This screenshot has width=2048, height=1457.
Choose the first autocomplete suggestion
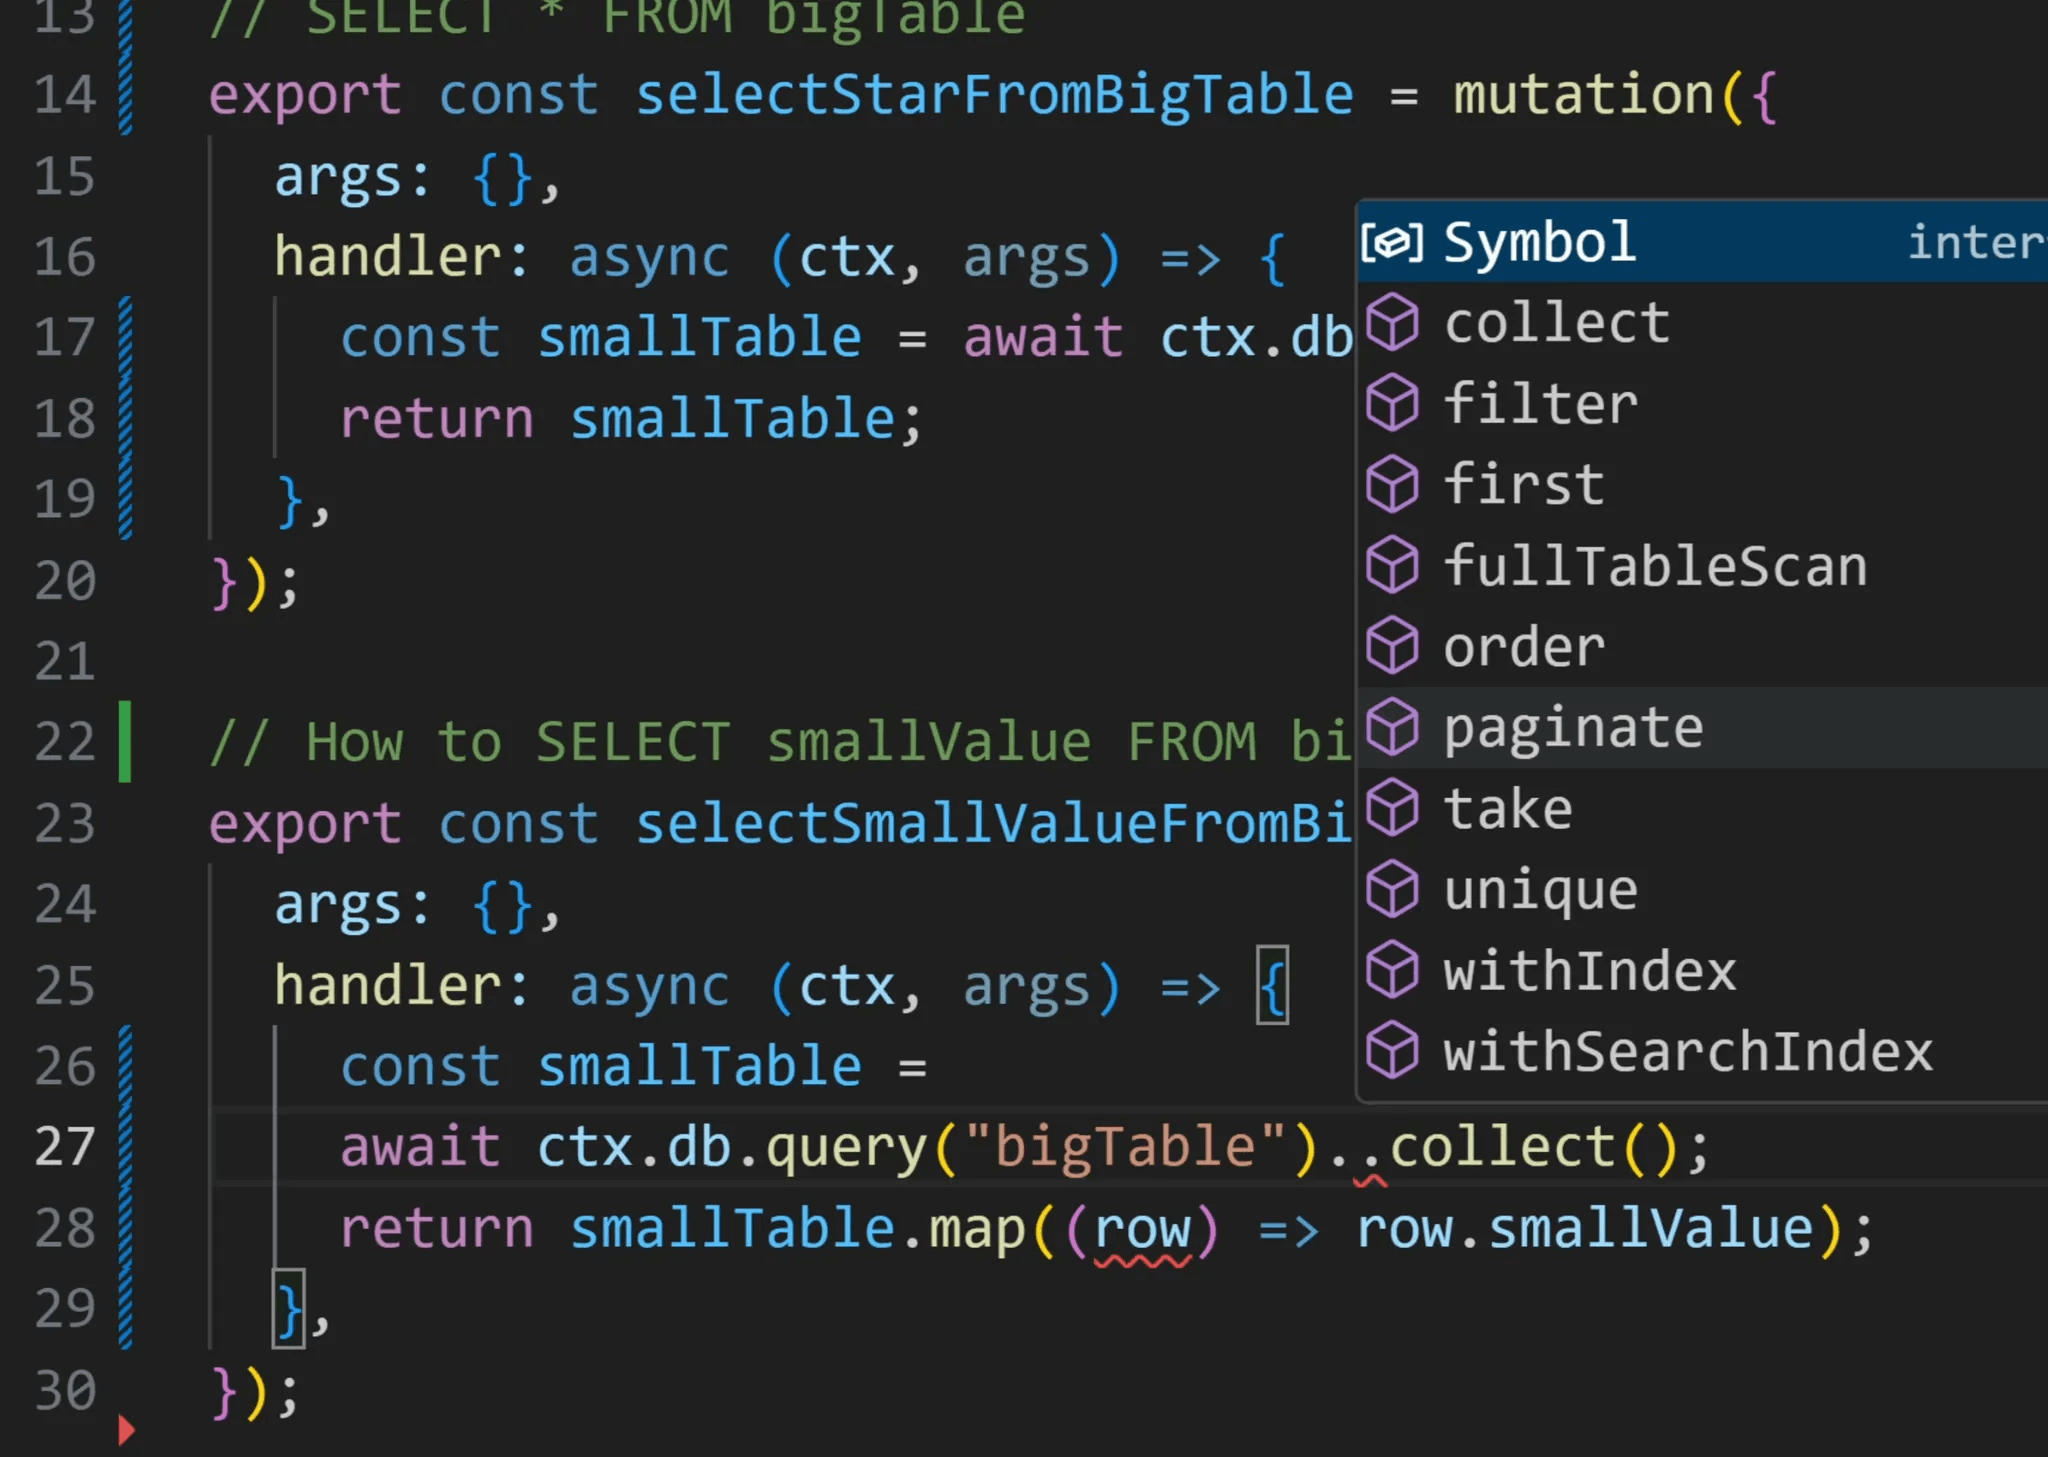pos(1524,485)
